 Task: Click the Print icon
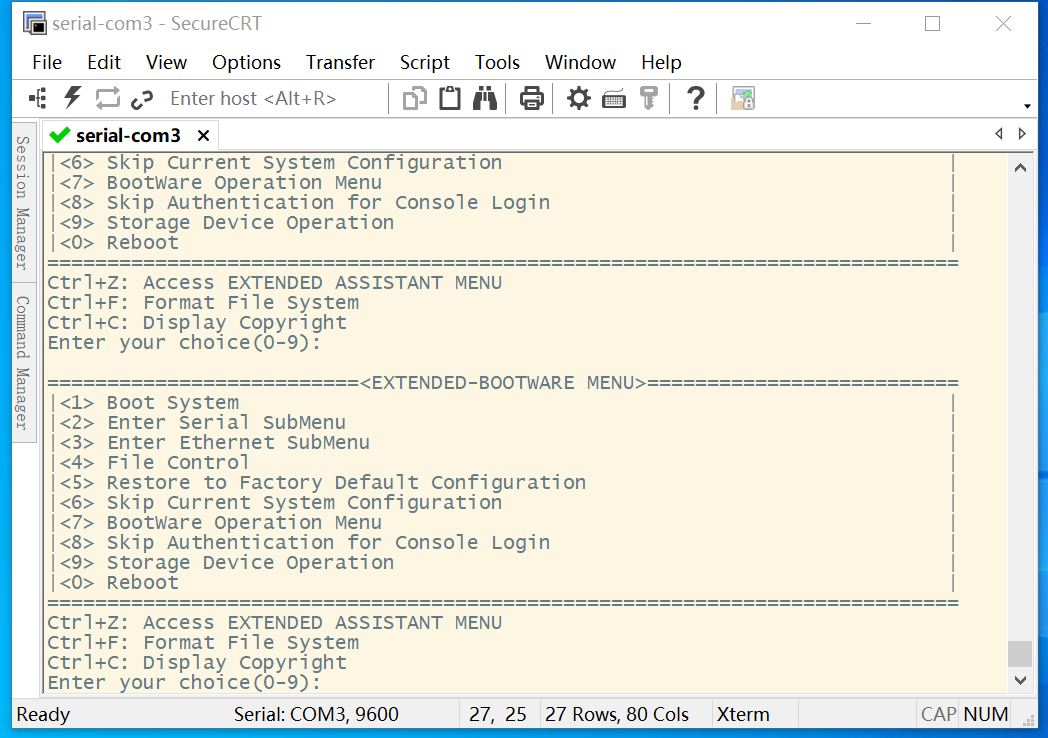tap(532, 98)
